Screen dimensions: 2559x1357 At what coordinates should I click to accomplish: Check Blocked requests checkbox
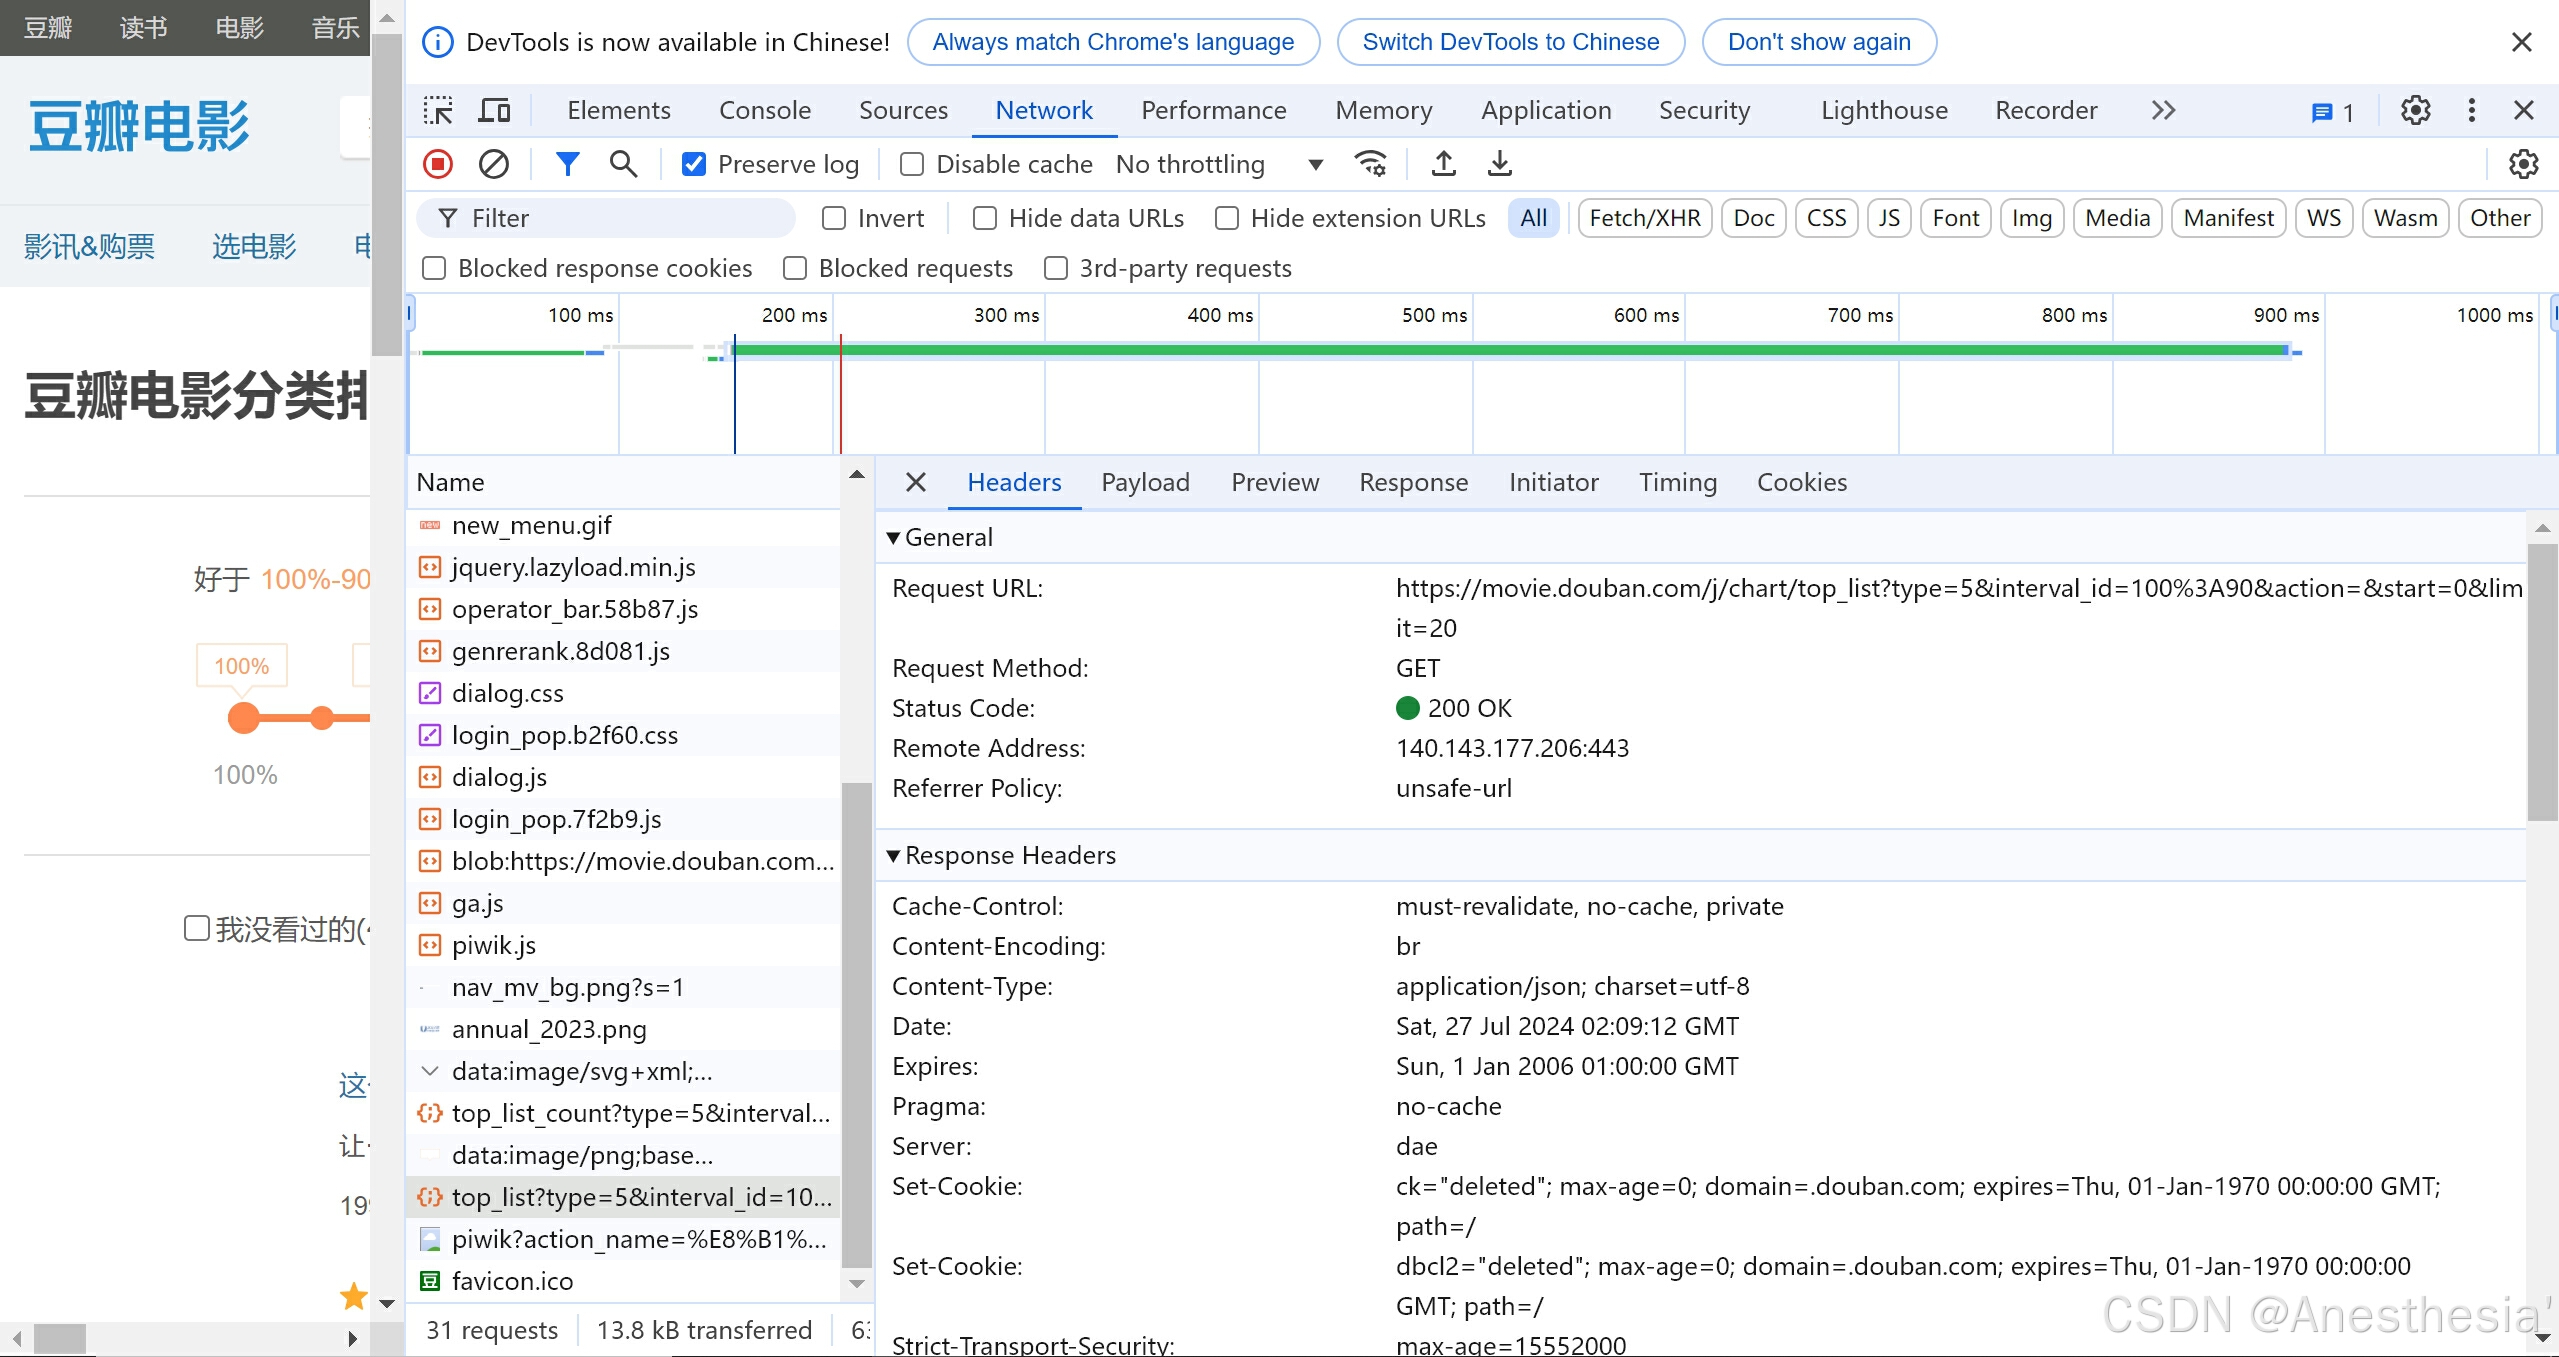795,268
